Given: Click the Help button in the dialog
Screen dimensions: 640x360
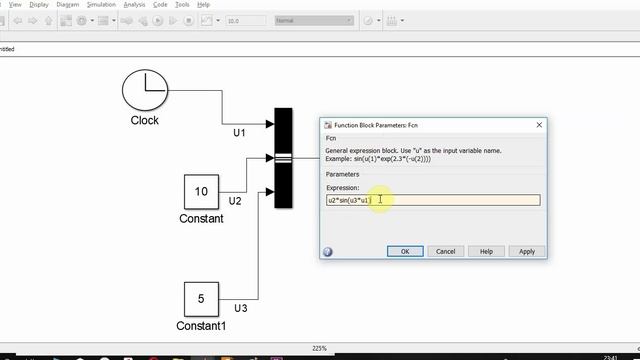Looking at the screenshot, I should 486,251.
